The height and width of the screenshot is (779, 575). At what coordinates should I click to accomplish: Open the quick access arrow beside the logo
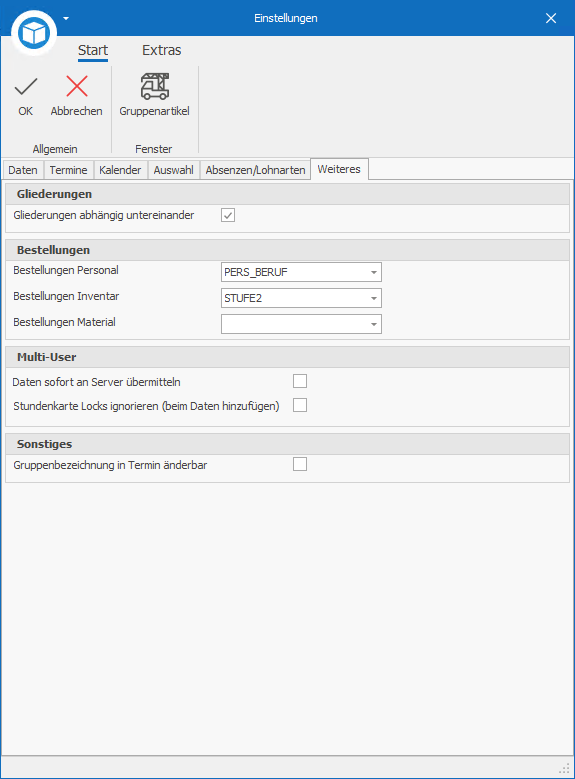66,18
